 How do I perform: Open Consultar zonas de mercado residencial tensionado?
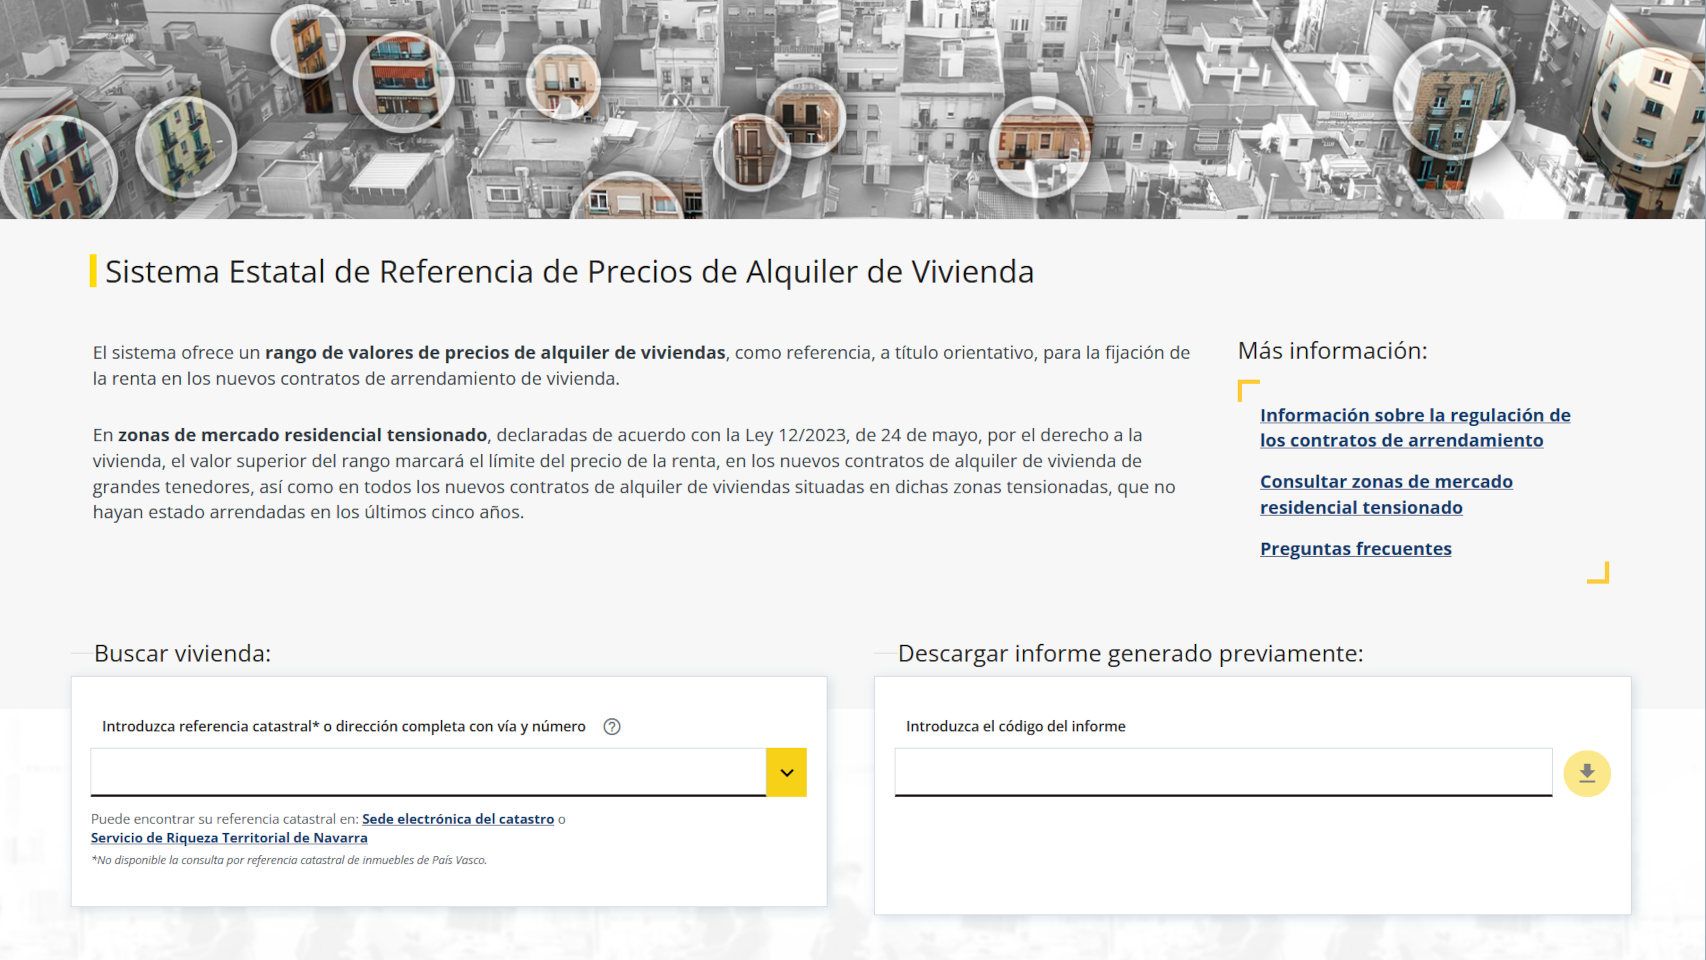point(1386,495)
